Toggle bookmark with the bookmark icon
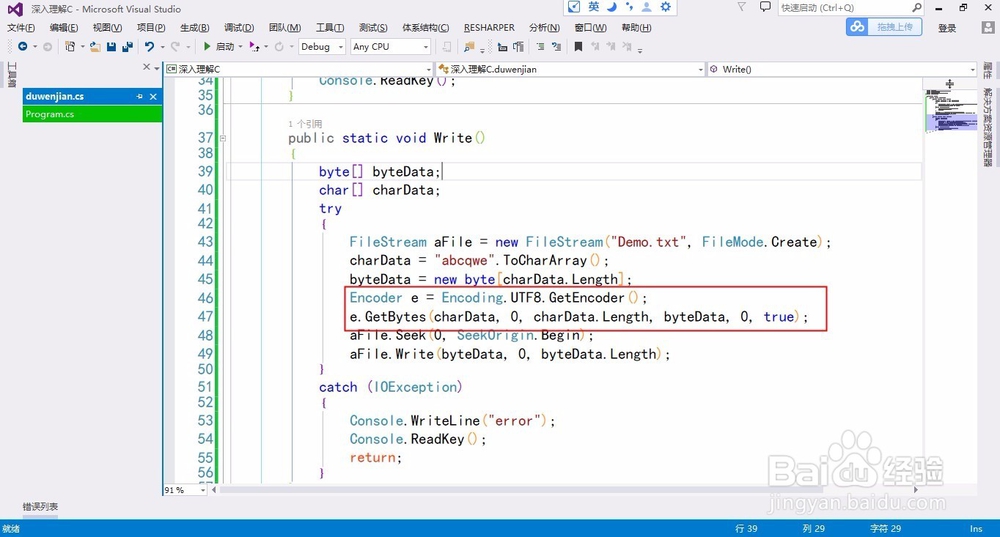 (578, 47)
